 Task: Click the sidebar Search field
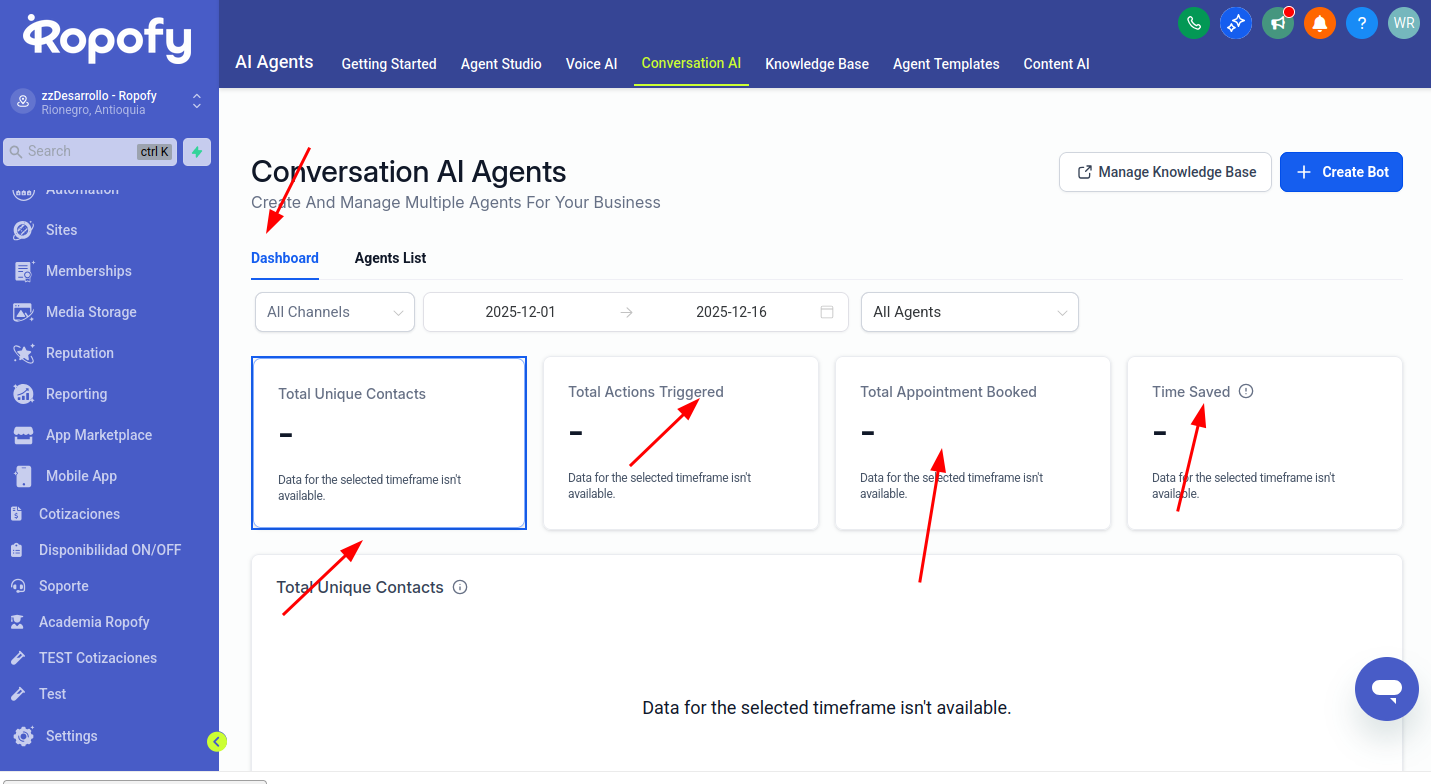pyautogui.click(x=80, y=152)
